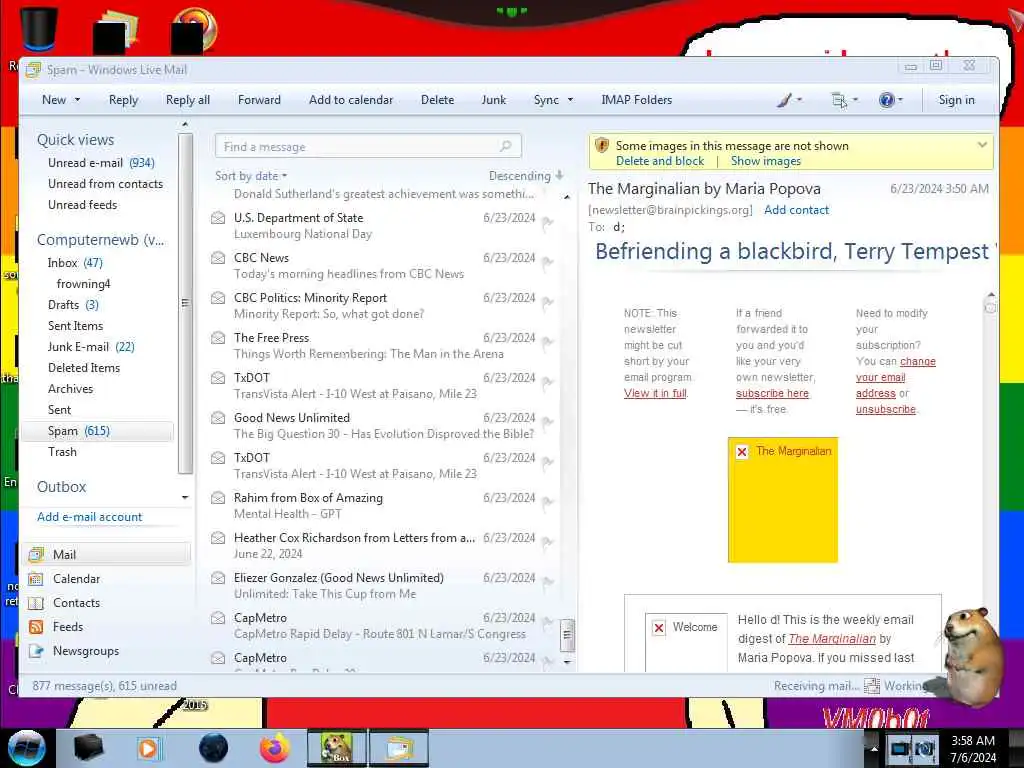Click envelope icon of Rahim from Box of Amazing
Screen dimensions: 1024x768
tap(218, 498)
